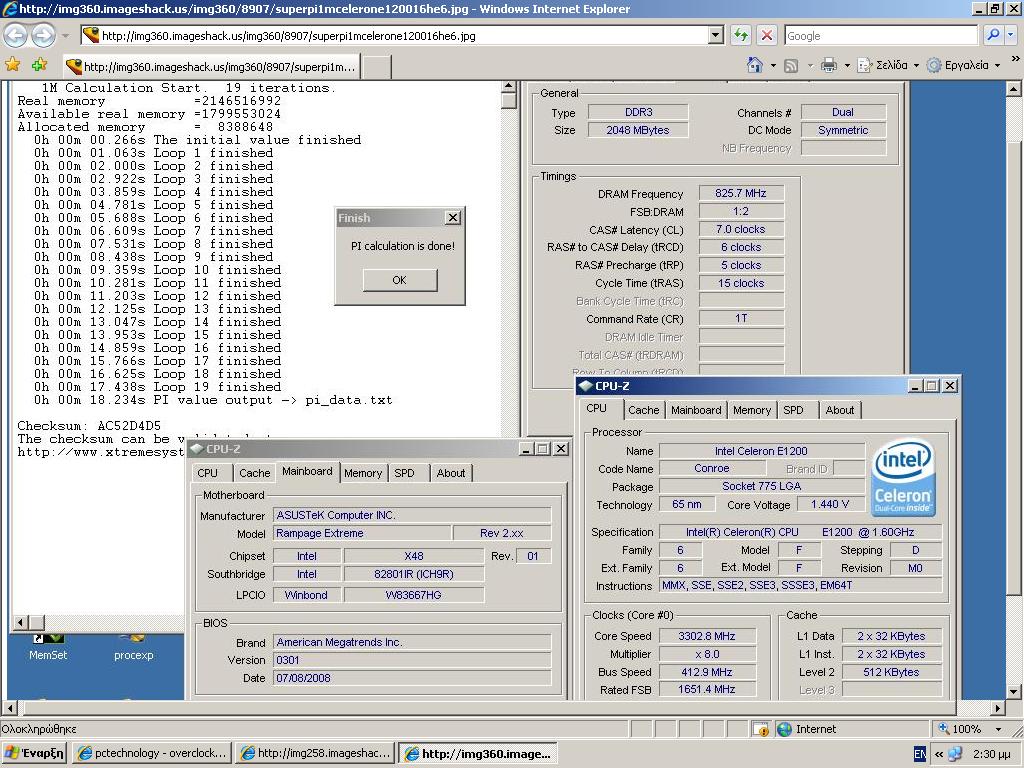Select CPU tab in left CPU-Z window
The height and width of the screenshot is (768, 1024).
207,473
